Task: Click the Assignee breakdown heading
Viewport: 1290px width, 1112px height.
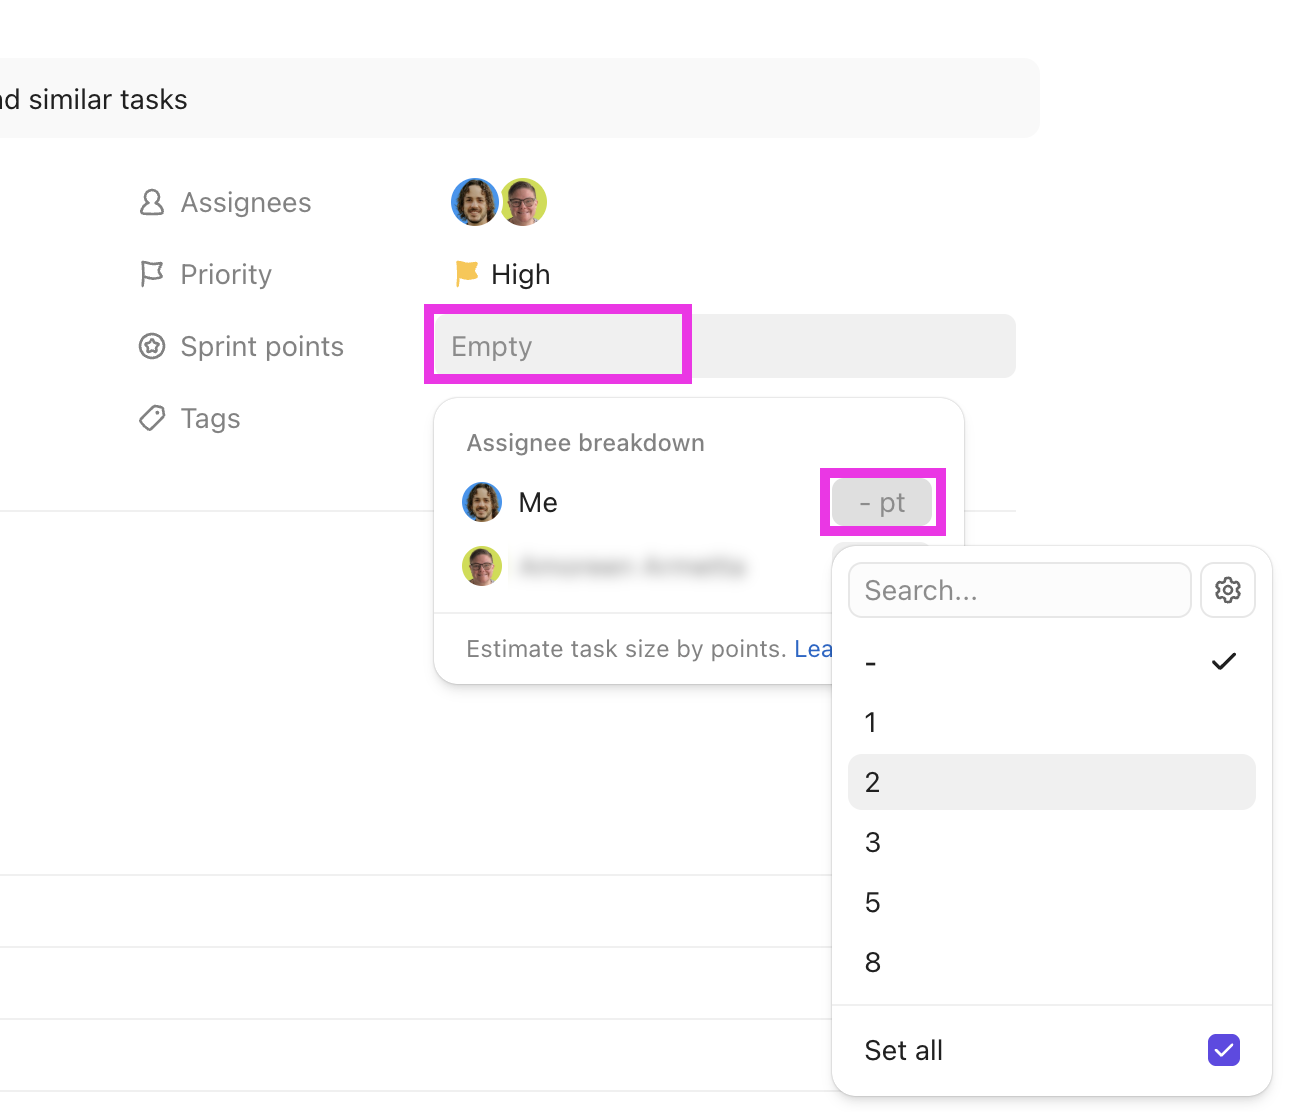Action: (585, 442)
